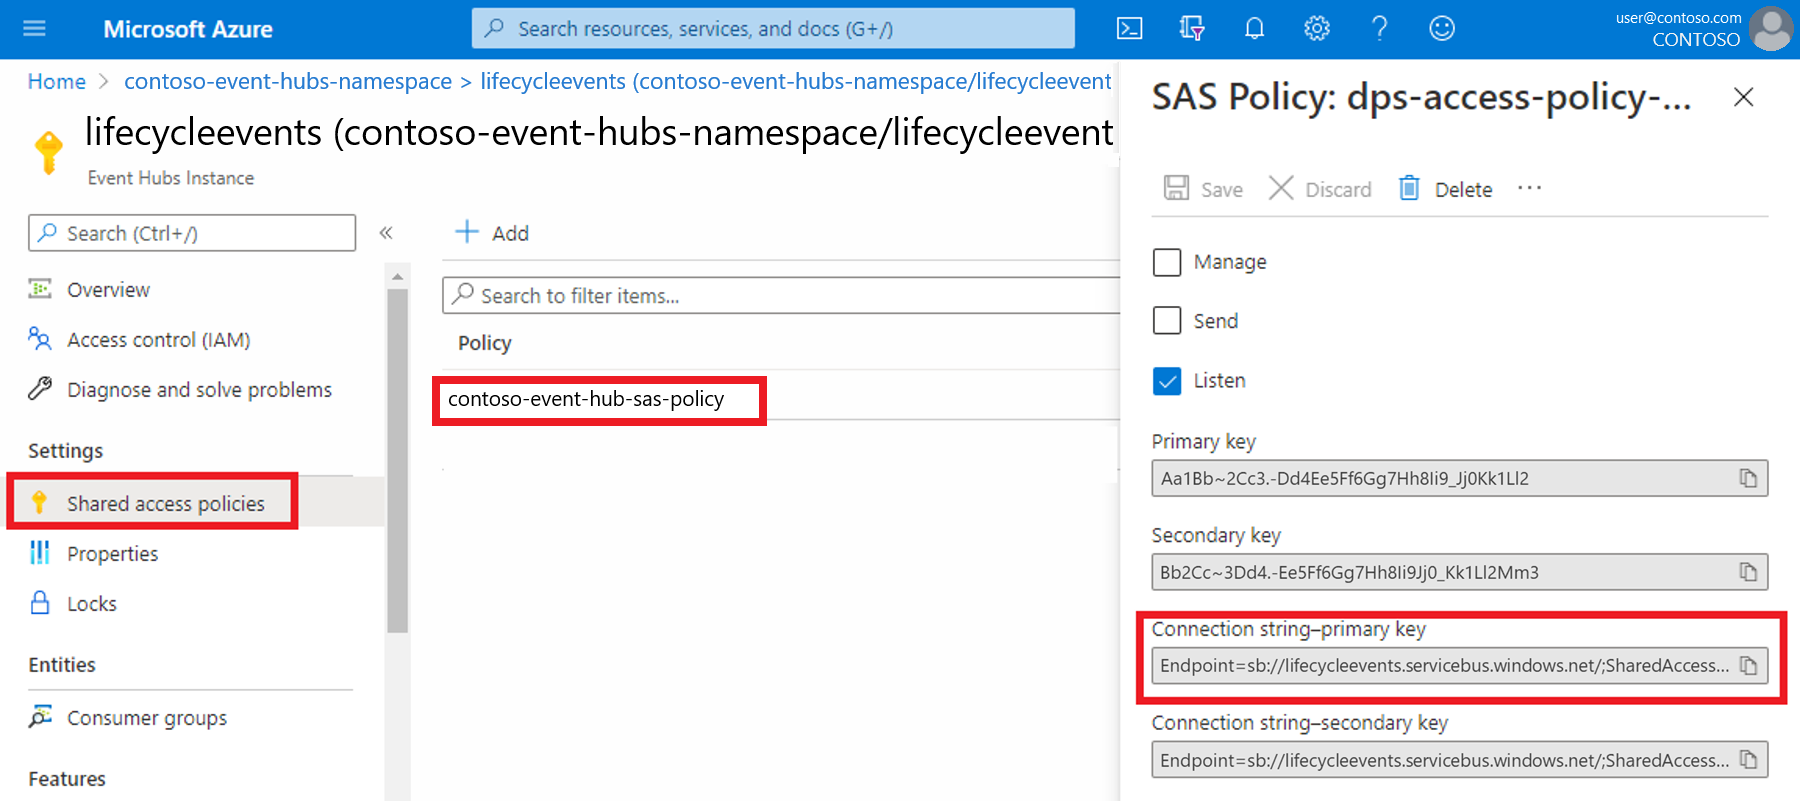The image size is (1800, 801).
Task: Enable the Manage permission checkbox
Action: coord(1167,262)
